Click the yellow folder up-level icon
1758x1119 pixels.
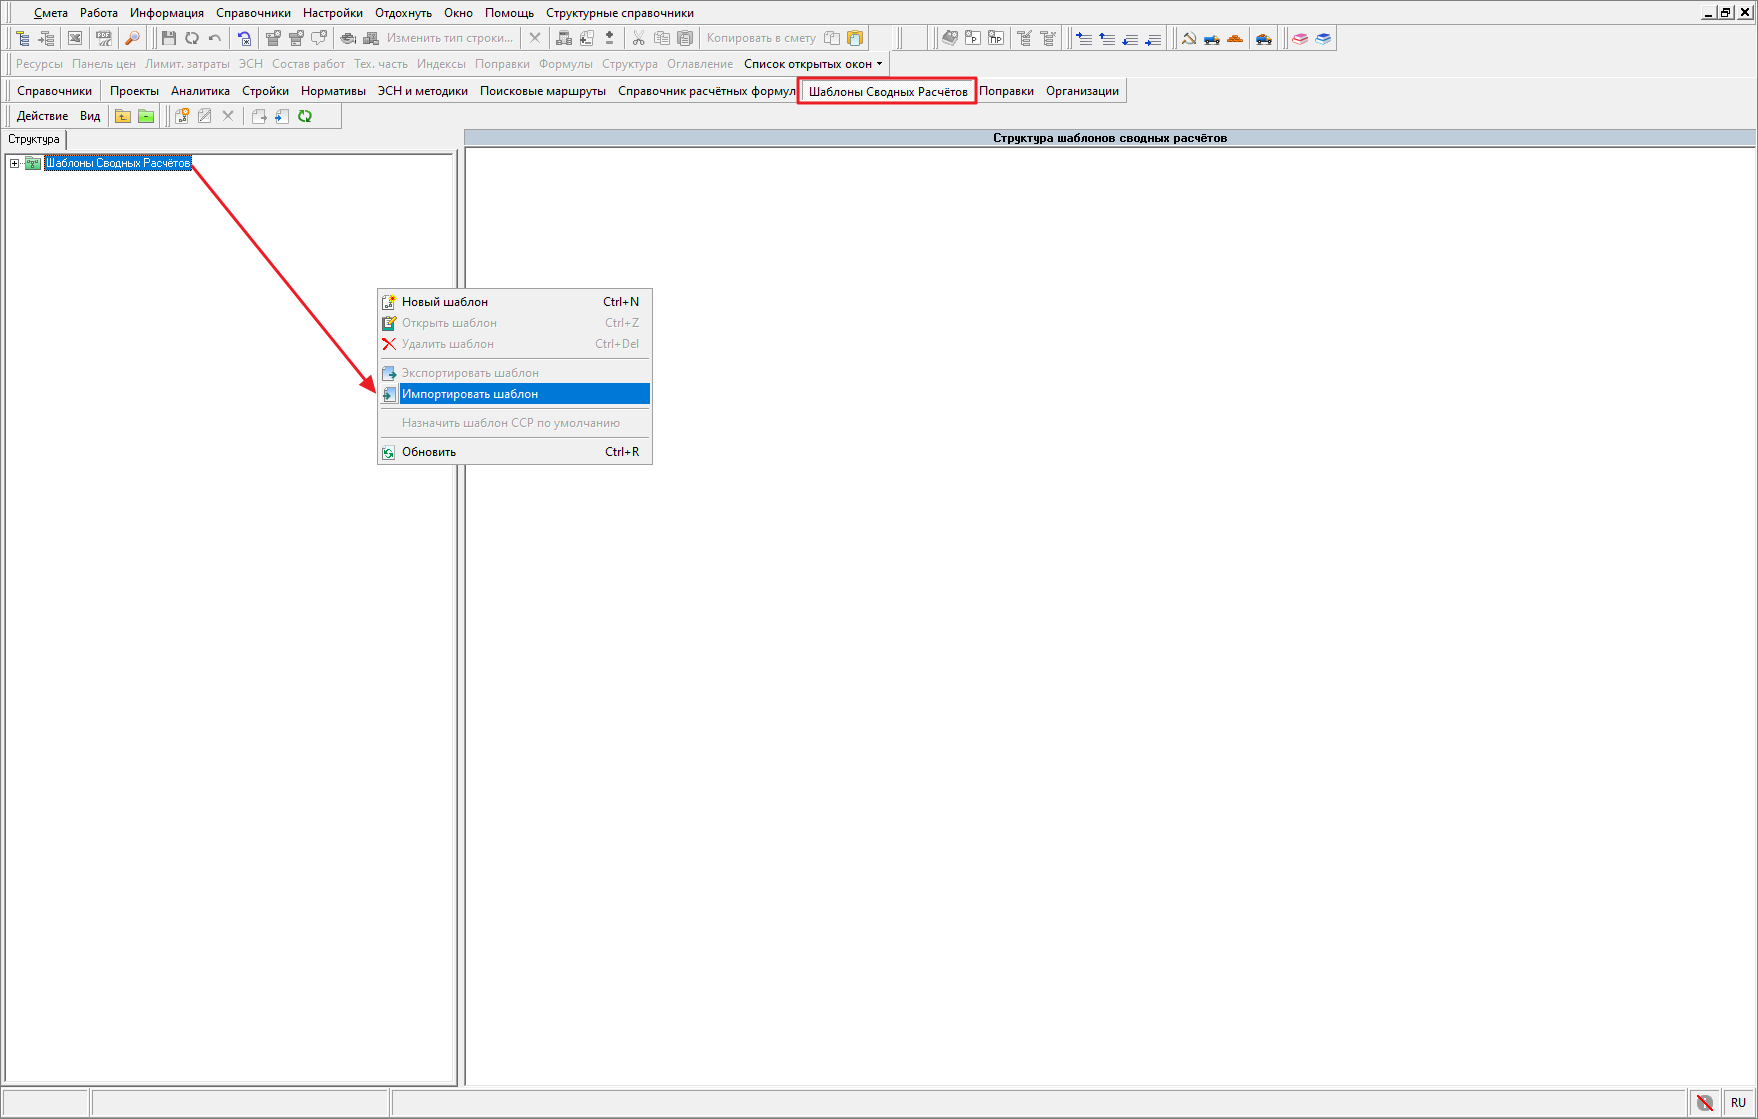pyautogui.click(x=123, y=116)
